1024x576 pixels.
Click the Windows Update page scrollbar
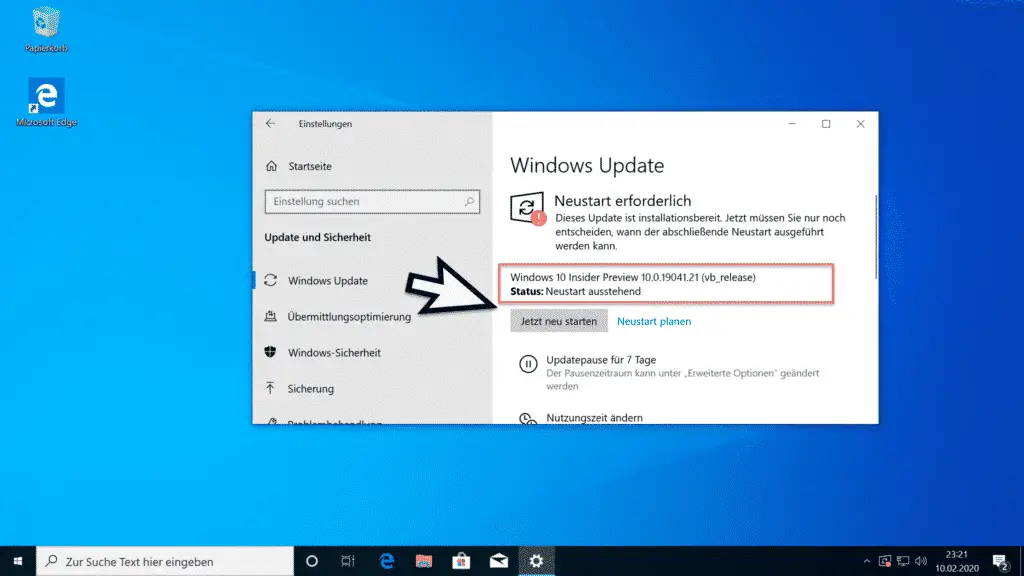(876, 236)
